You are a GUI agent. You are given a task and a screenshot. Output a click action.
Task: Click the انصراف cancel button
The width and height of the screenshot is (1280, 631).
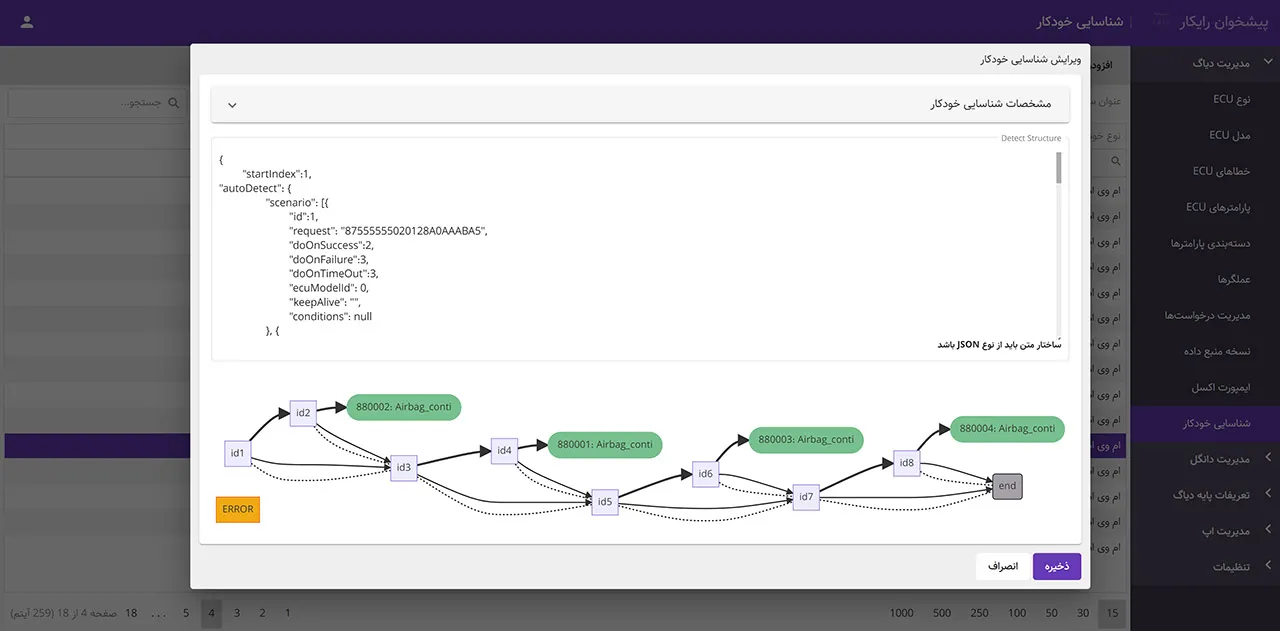pyautogui.click(x=1002, y=566)
